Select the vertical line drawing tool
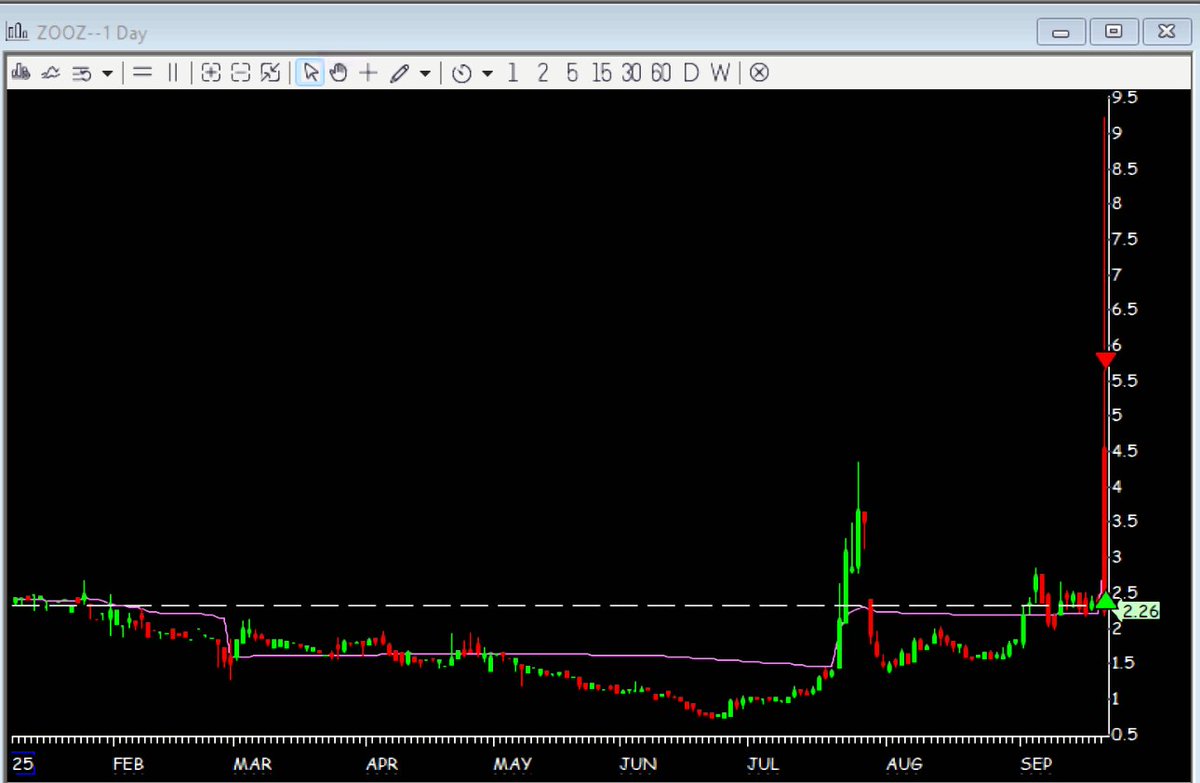Screen dimensions: 1200x783 click(x=172, y=73)
